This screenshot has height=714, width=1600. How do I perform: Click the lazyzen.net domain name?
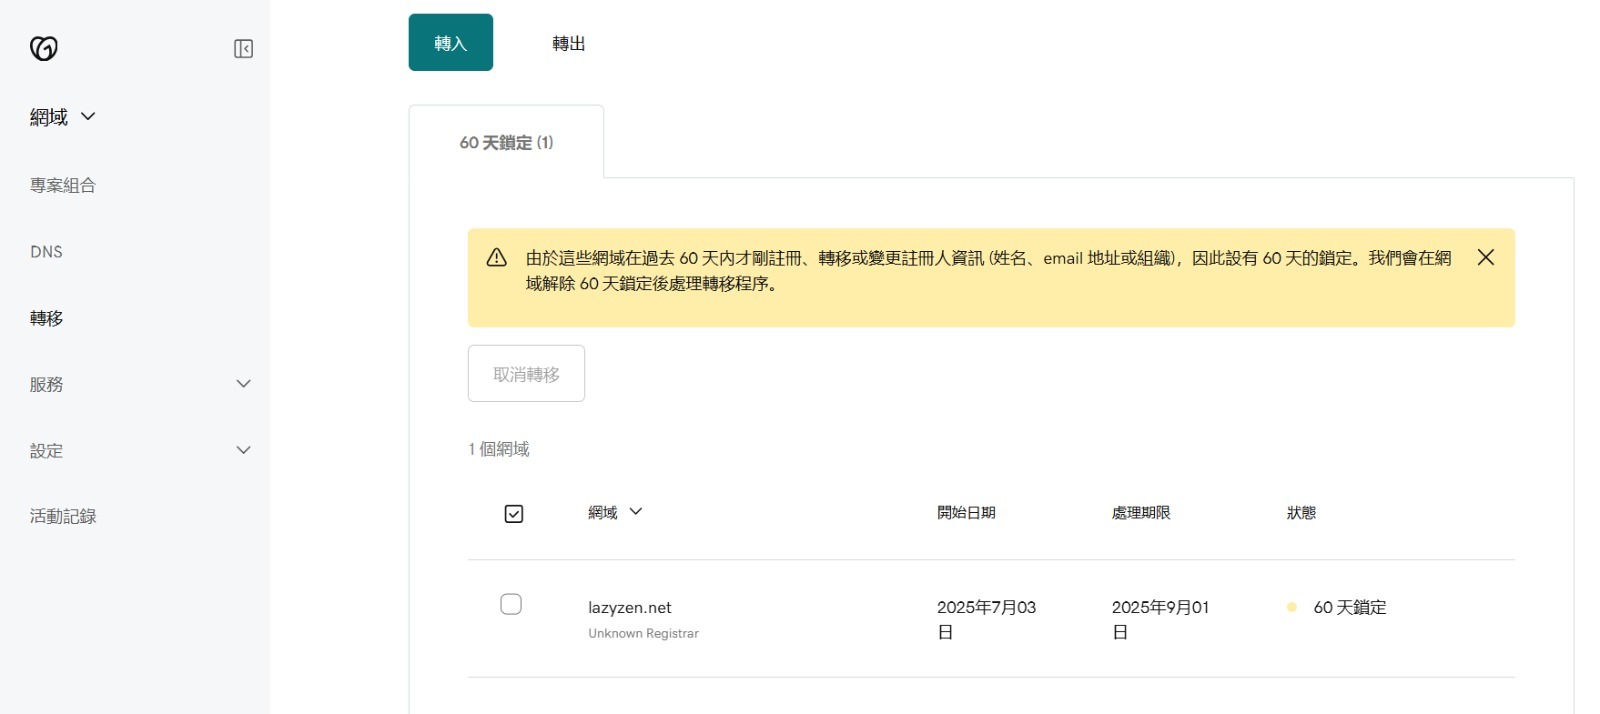coord(629,607)
